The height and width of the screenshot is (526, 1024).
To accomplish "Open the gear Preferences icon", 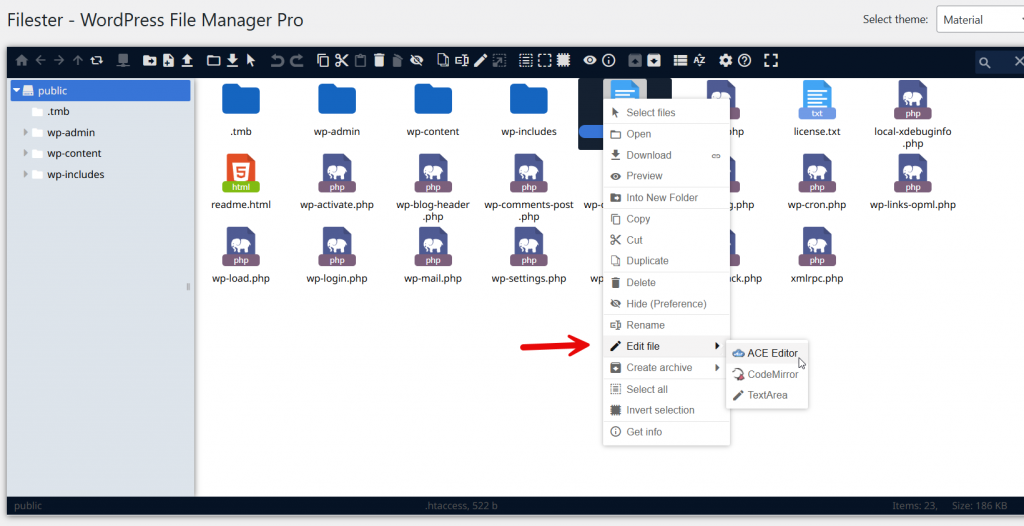I will 726,61.
